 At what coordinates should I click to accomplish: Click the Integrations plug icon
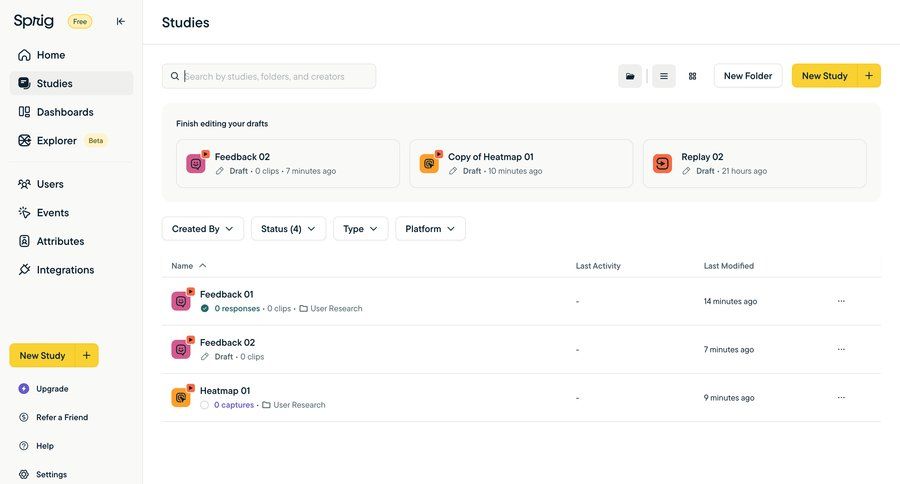click(x=24, y=269)
